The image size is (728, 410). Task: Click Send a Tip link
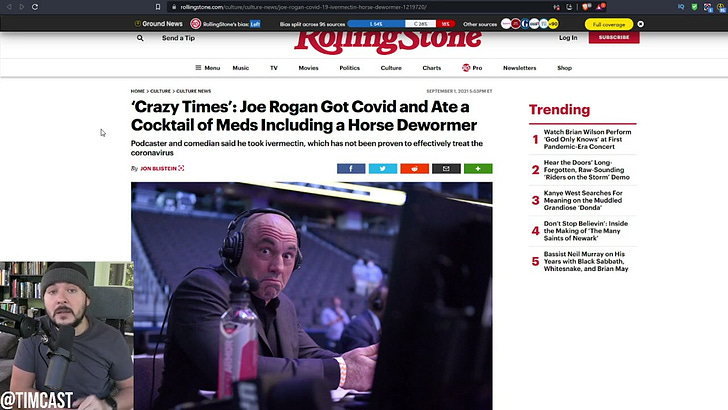point(178,38)
